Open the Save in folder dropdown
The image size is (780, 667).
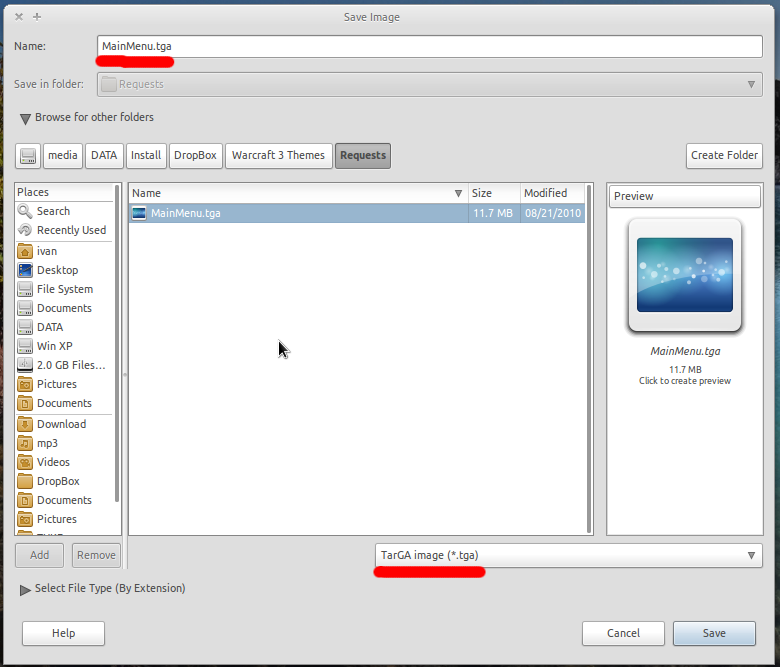(430, 84)
